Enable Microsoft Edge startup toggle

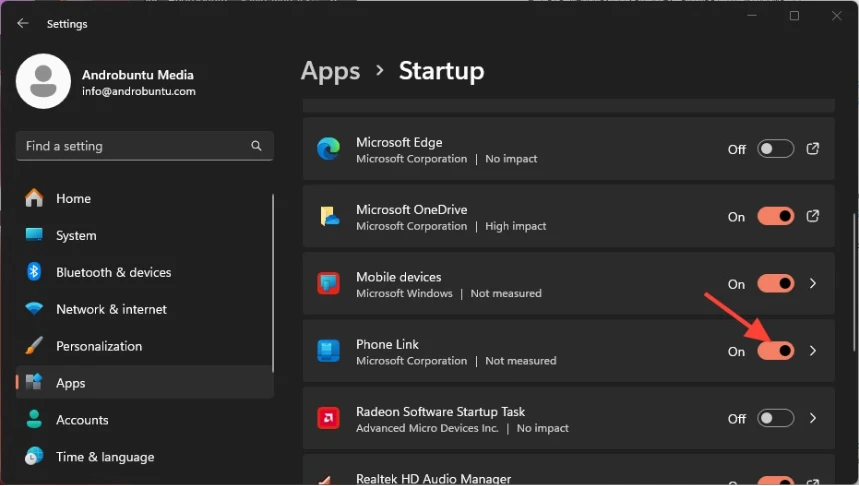775,148
